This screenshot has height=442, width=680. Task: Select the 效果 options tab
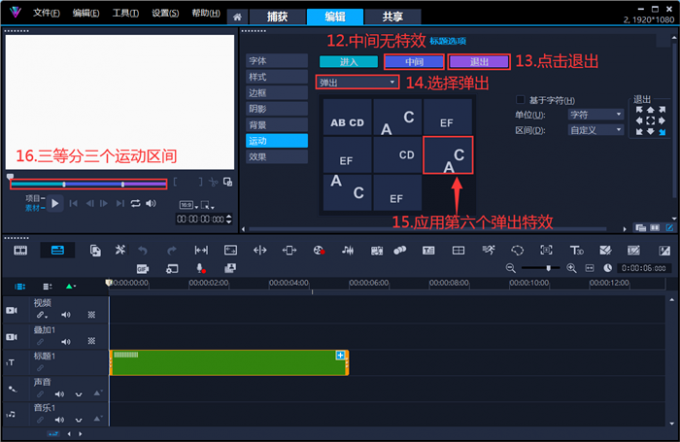pyautogui.click(x=277, y=157)
